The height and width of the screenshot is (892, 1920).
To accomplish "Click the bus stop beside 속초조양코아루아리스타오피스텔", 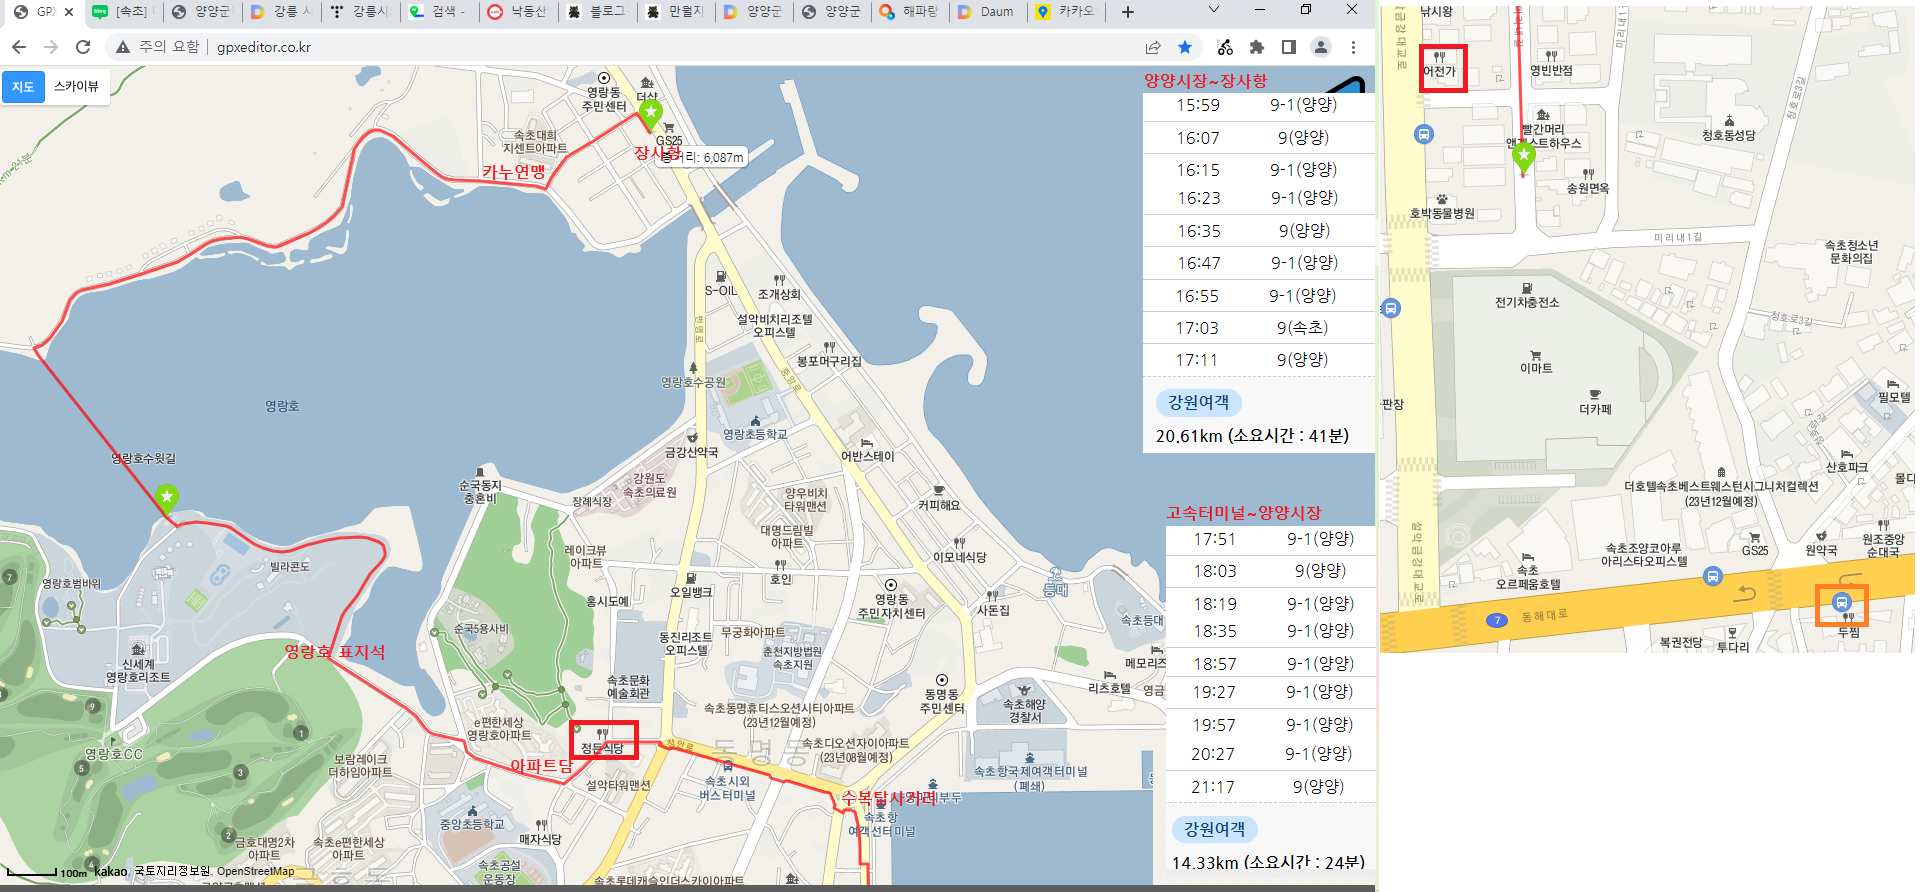I will coord(1713,576).
